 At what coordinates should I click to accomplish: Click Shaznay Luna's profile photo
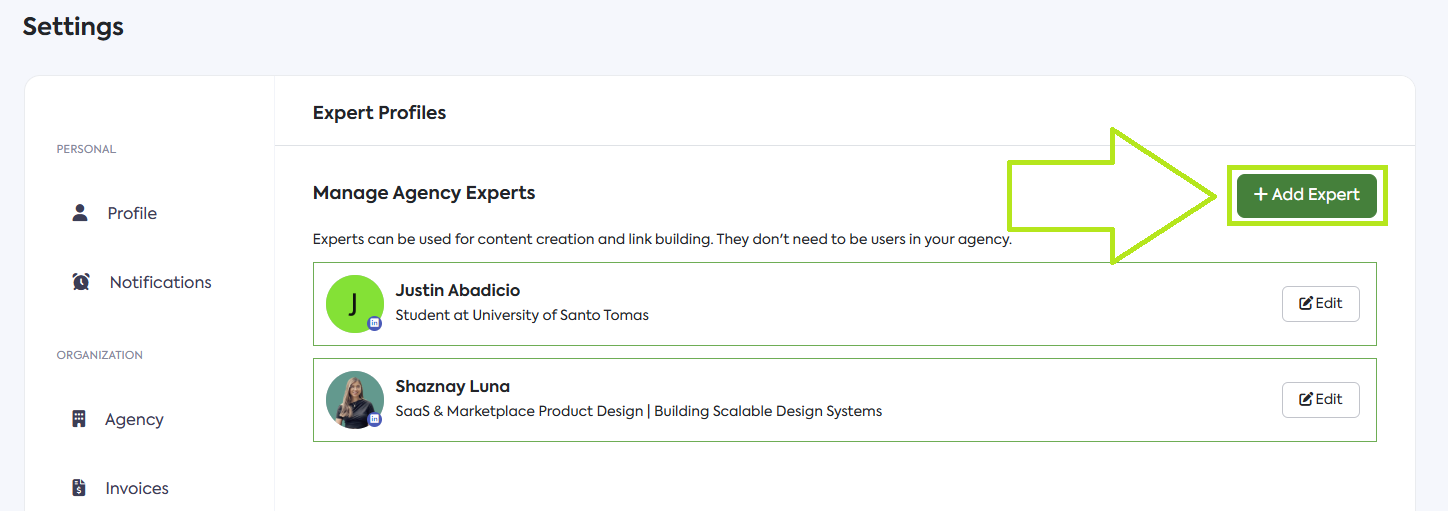point(355,400)
